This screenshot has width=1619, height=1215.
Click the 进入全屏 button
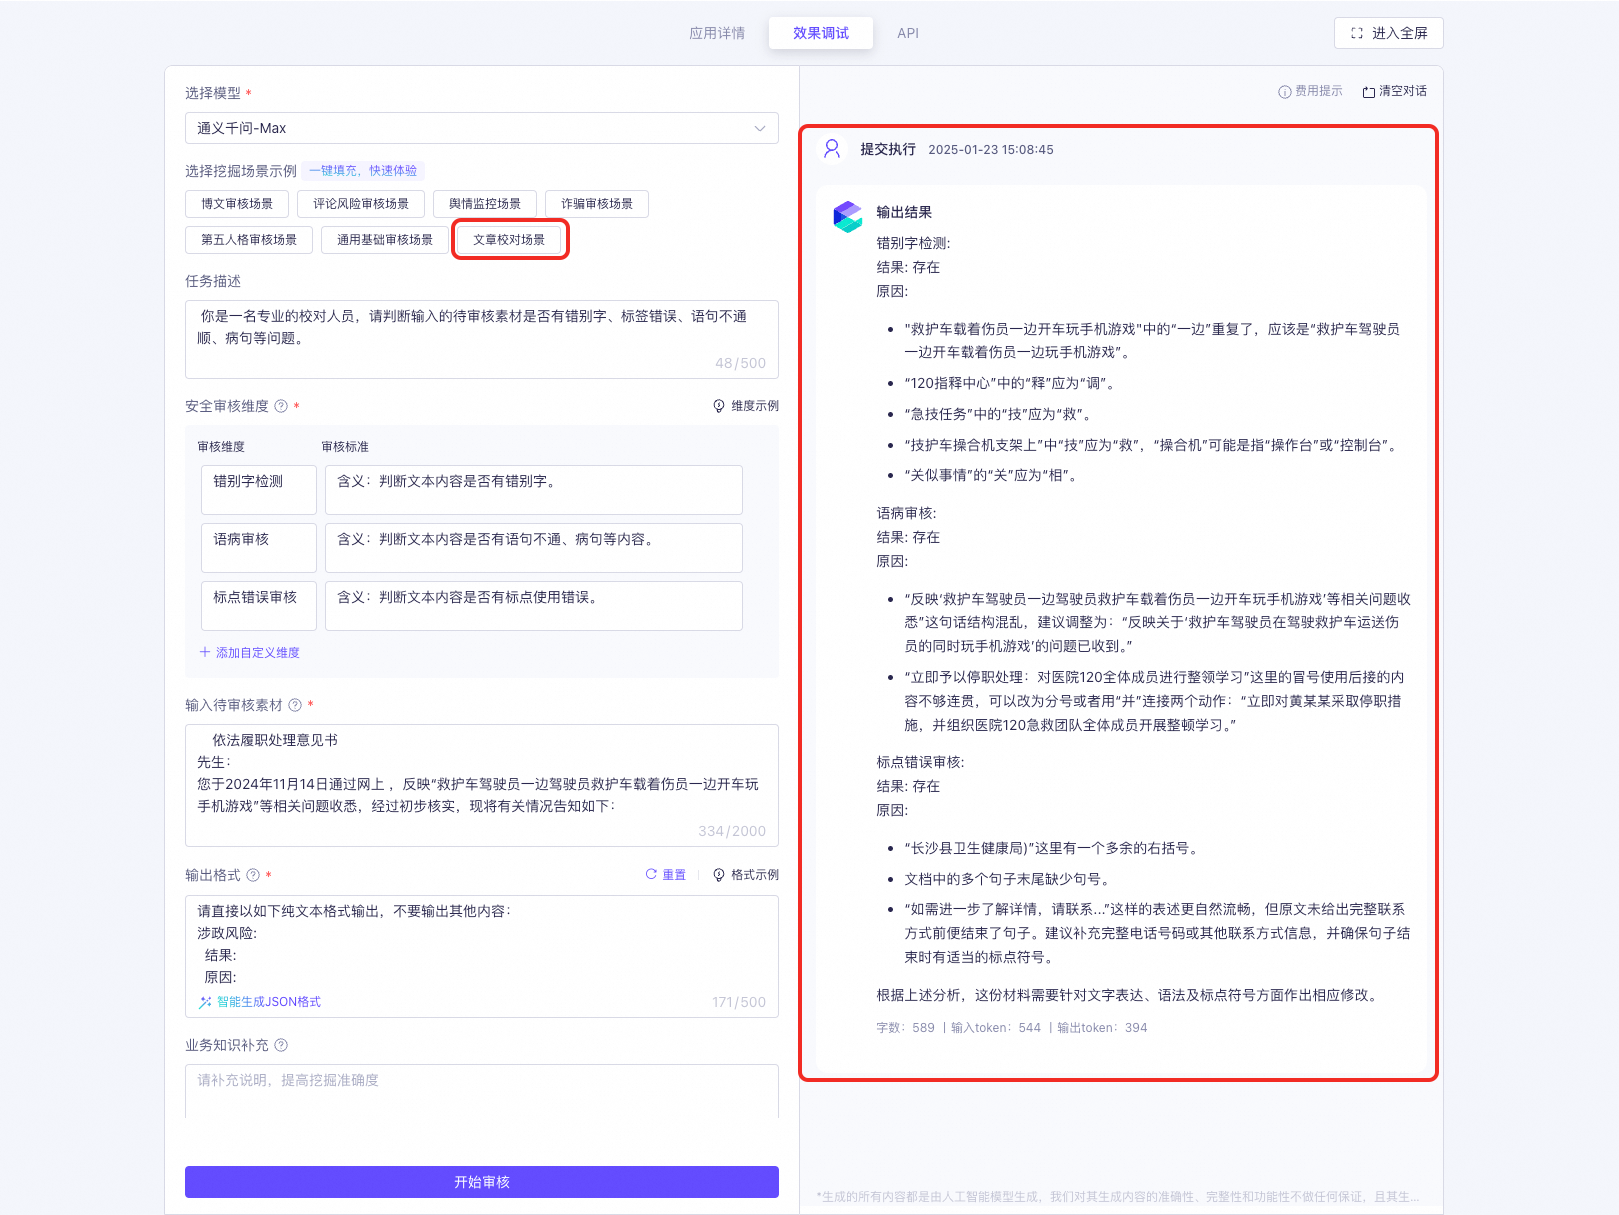point(1389,33)
